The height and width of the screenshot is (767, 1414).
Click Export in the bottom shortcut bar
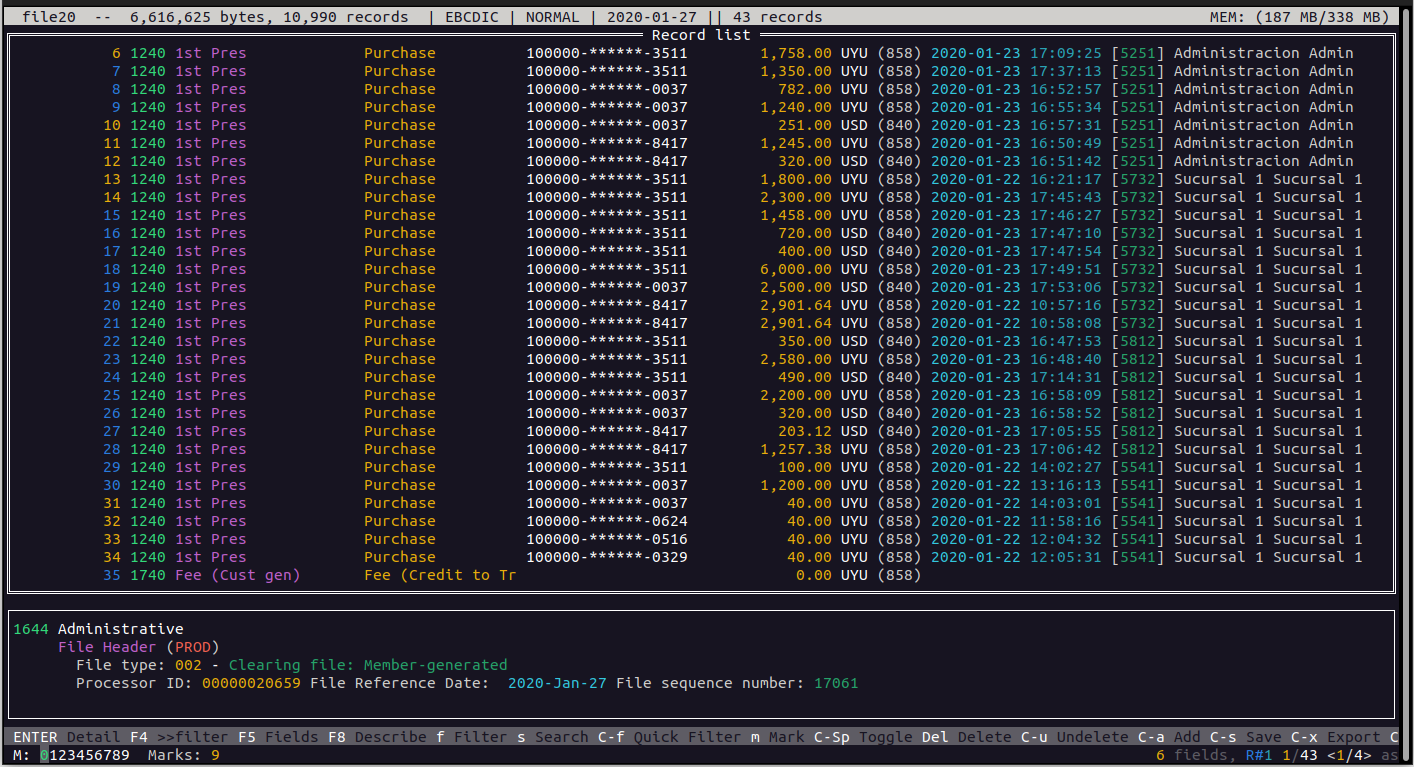click(x=1335, y=737)
